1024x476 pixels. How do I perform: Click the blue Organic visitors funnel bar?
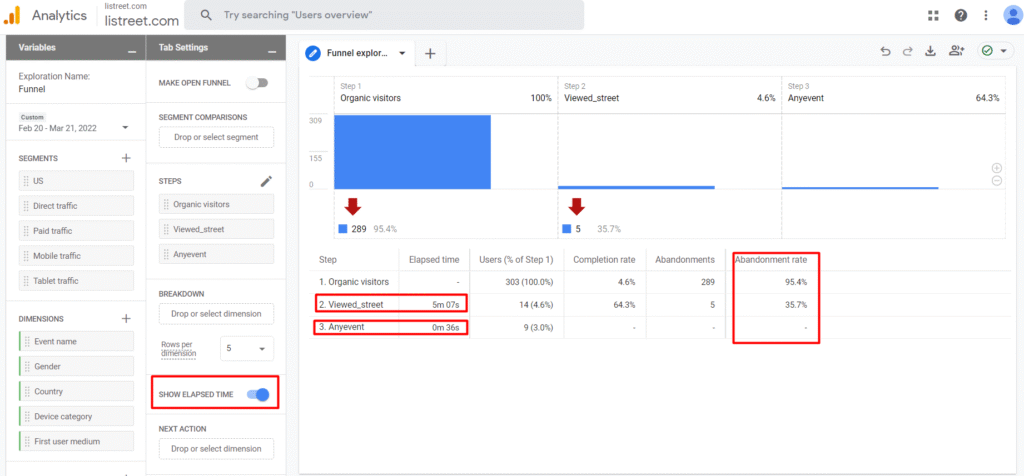[x=412, y=152]
